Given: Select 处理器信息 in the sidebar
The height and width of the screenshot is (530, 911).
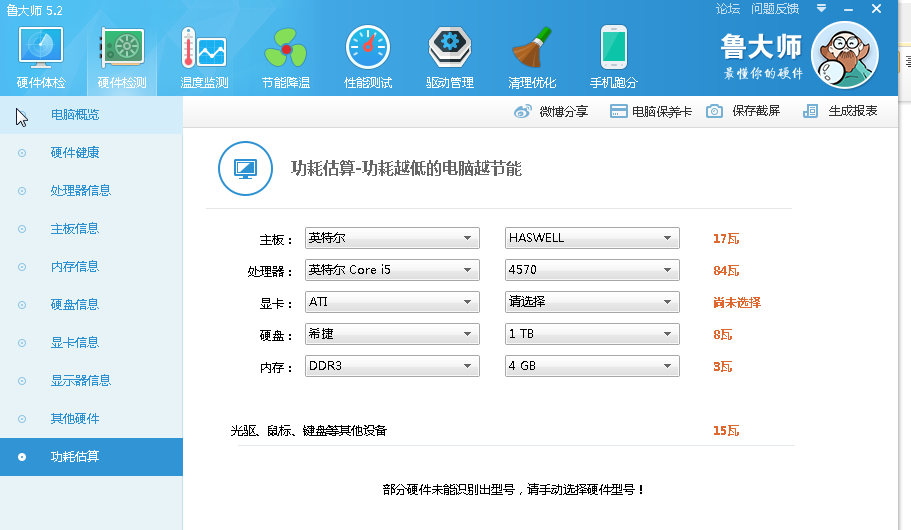Looking at the screenshot, I should tap(80, 190).
